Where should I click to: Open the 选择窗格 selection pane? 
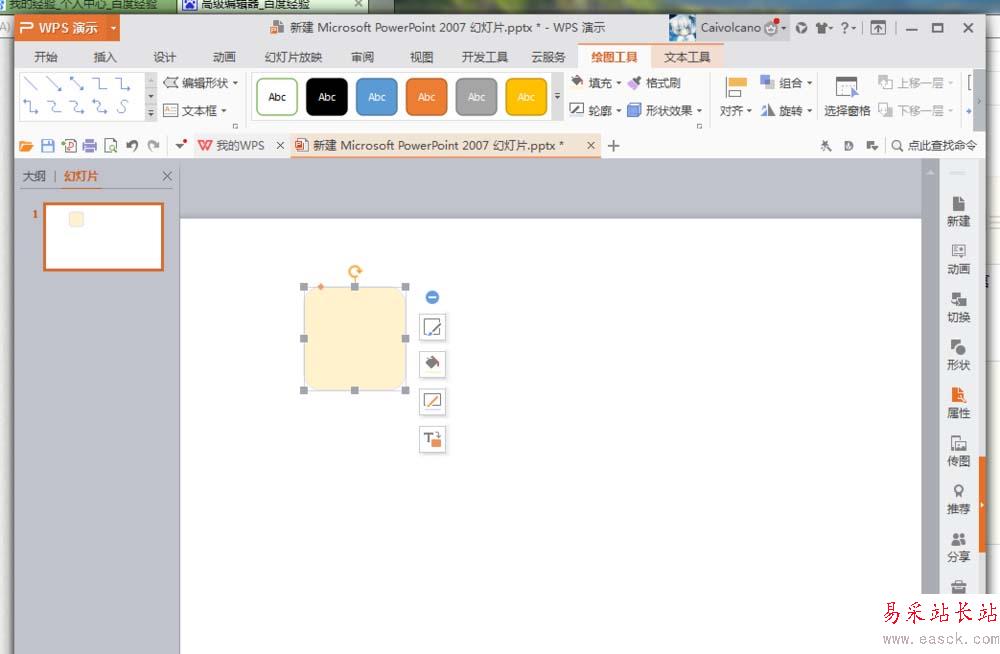pos(847,97)
